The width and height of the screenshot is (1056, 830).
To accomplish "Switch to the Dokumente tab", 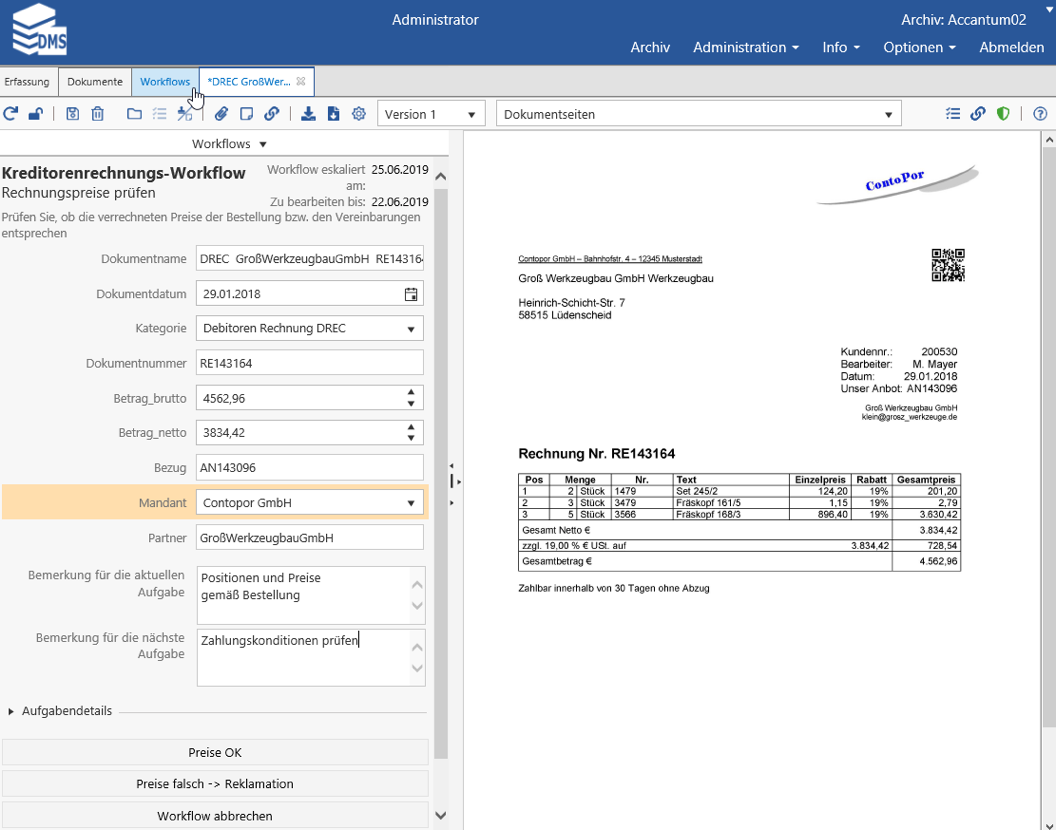I will pyautogui.click(x=95, y=82).
